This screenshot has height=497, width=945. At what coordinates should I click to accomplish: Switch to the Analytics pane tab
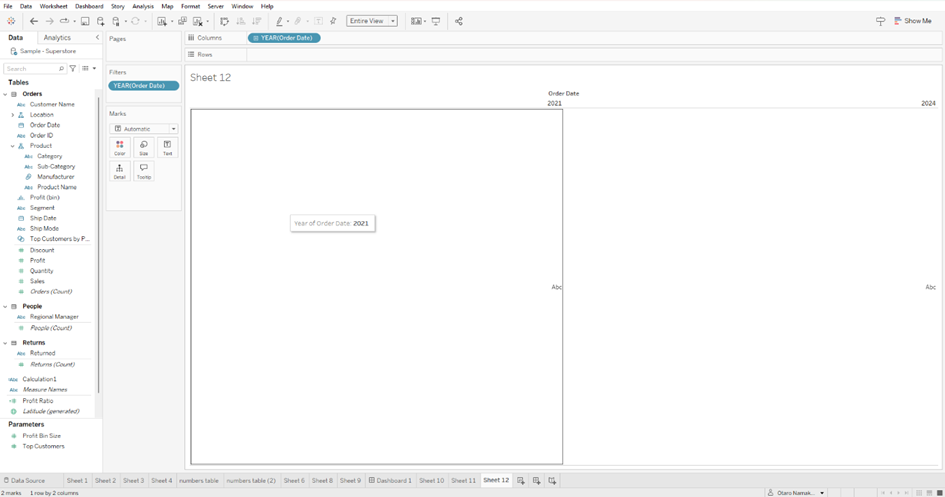(x=57, y=37)
